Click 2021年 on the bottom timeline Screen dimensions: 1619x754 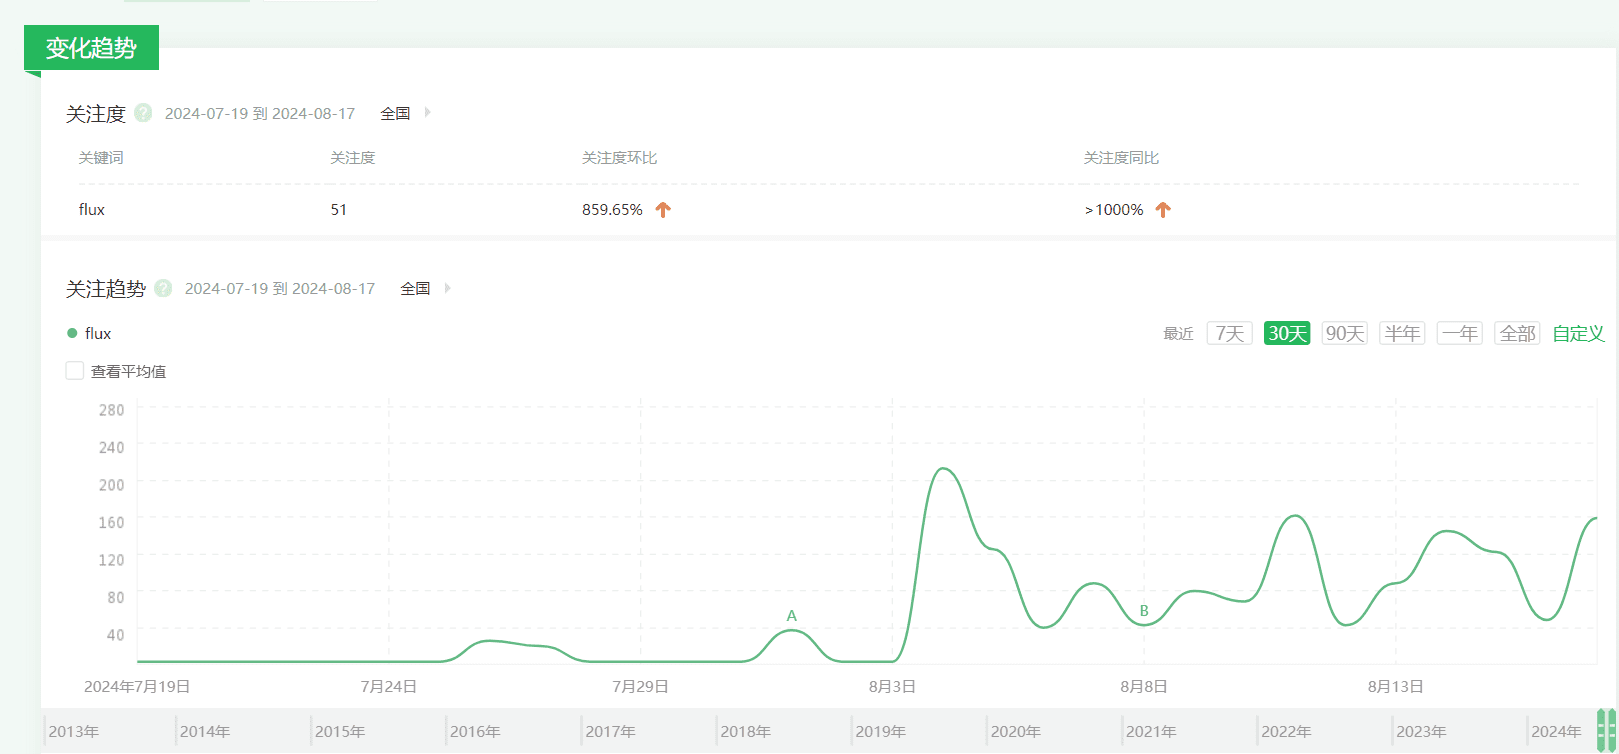1151,732
